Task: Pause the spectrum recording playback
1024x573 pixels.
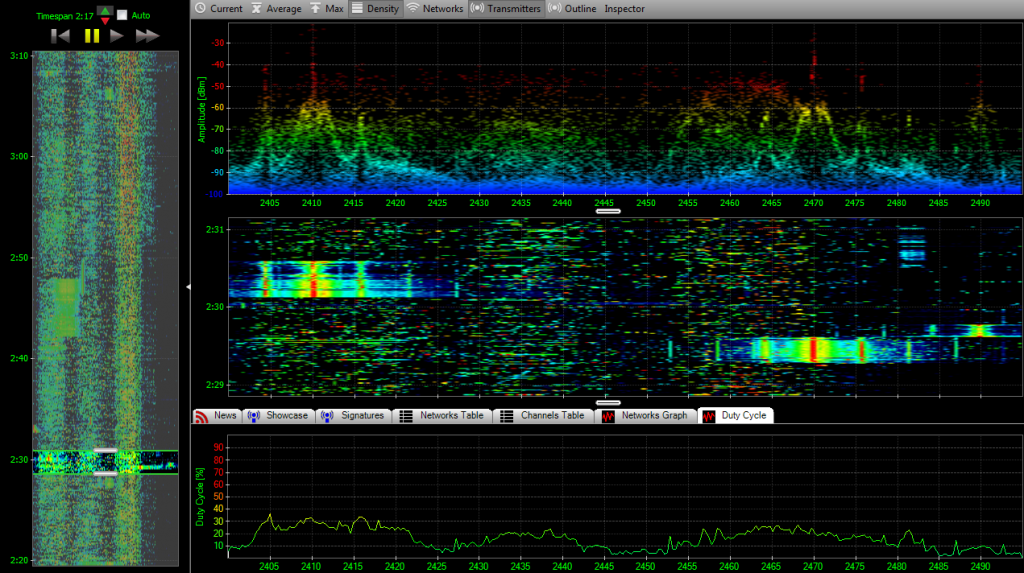Action: click(91, 36)
